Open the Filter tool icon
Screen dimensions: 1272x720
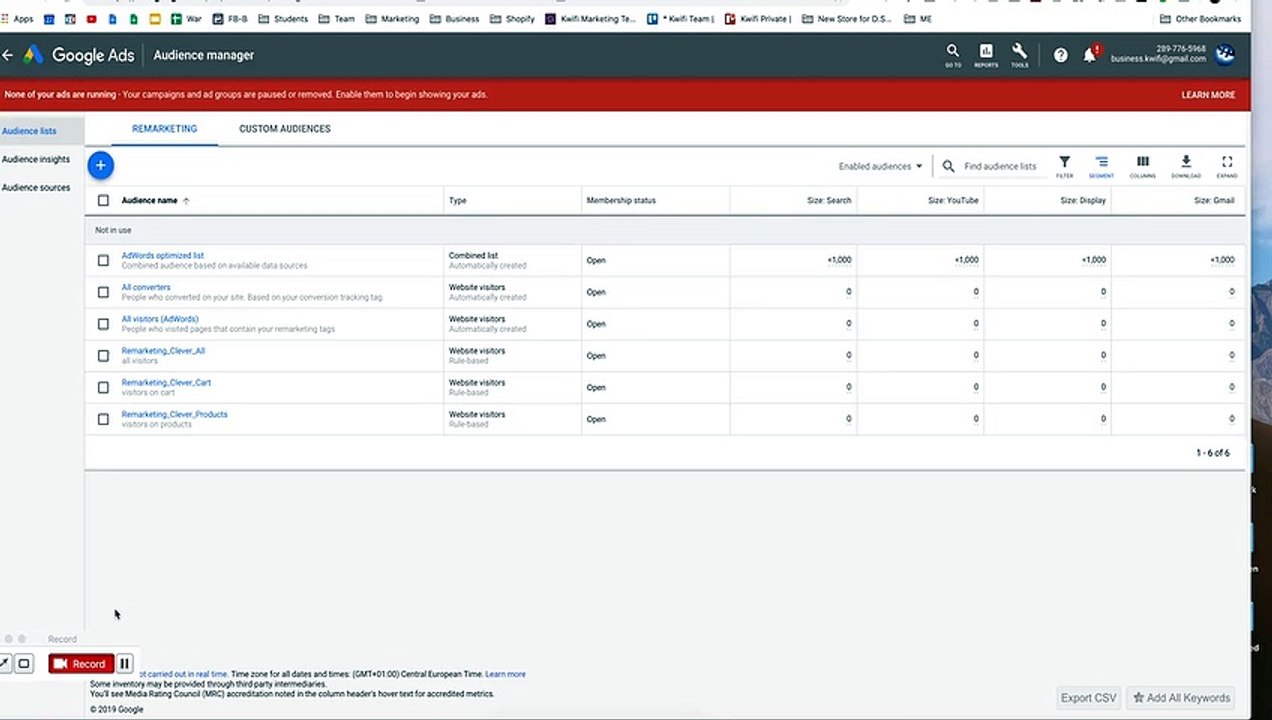point(1064,165)
